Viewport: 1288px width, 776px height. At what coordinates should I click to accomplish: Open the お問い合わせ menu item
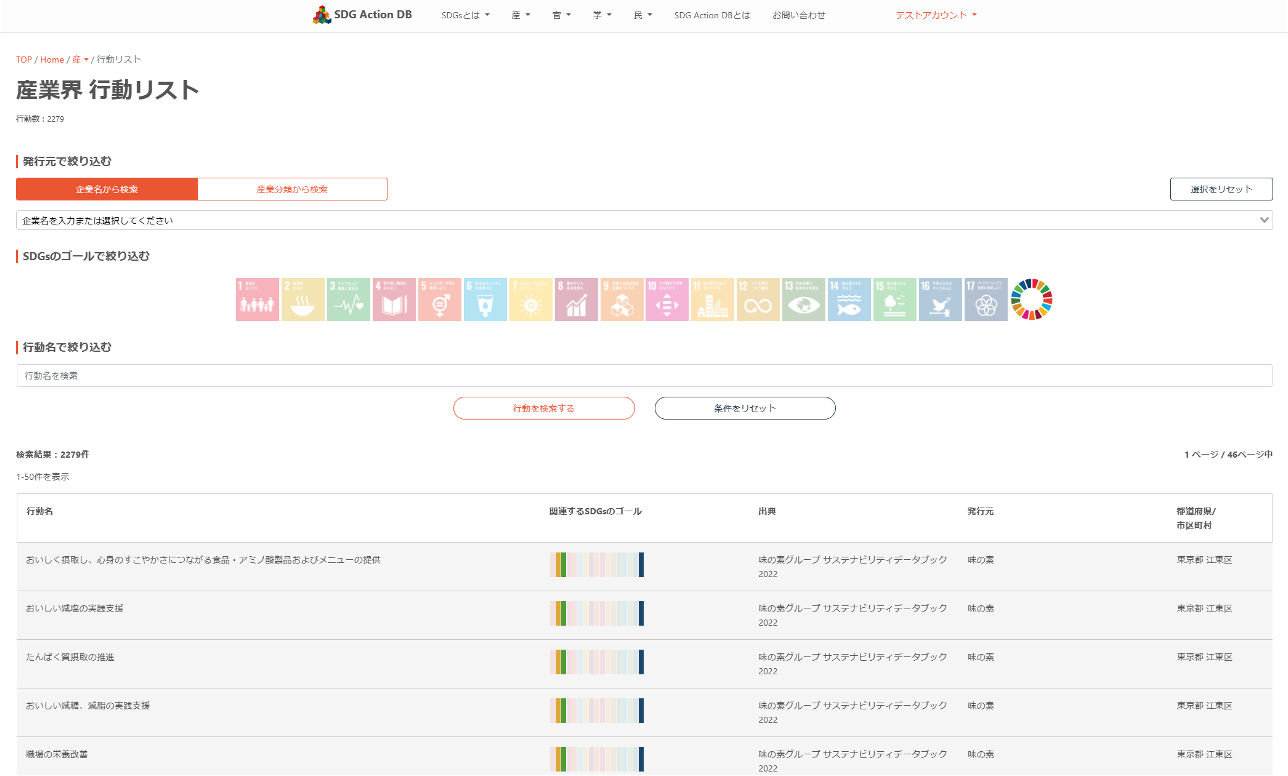(x=799, y=15)
